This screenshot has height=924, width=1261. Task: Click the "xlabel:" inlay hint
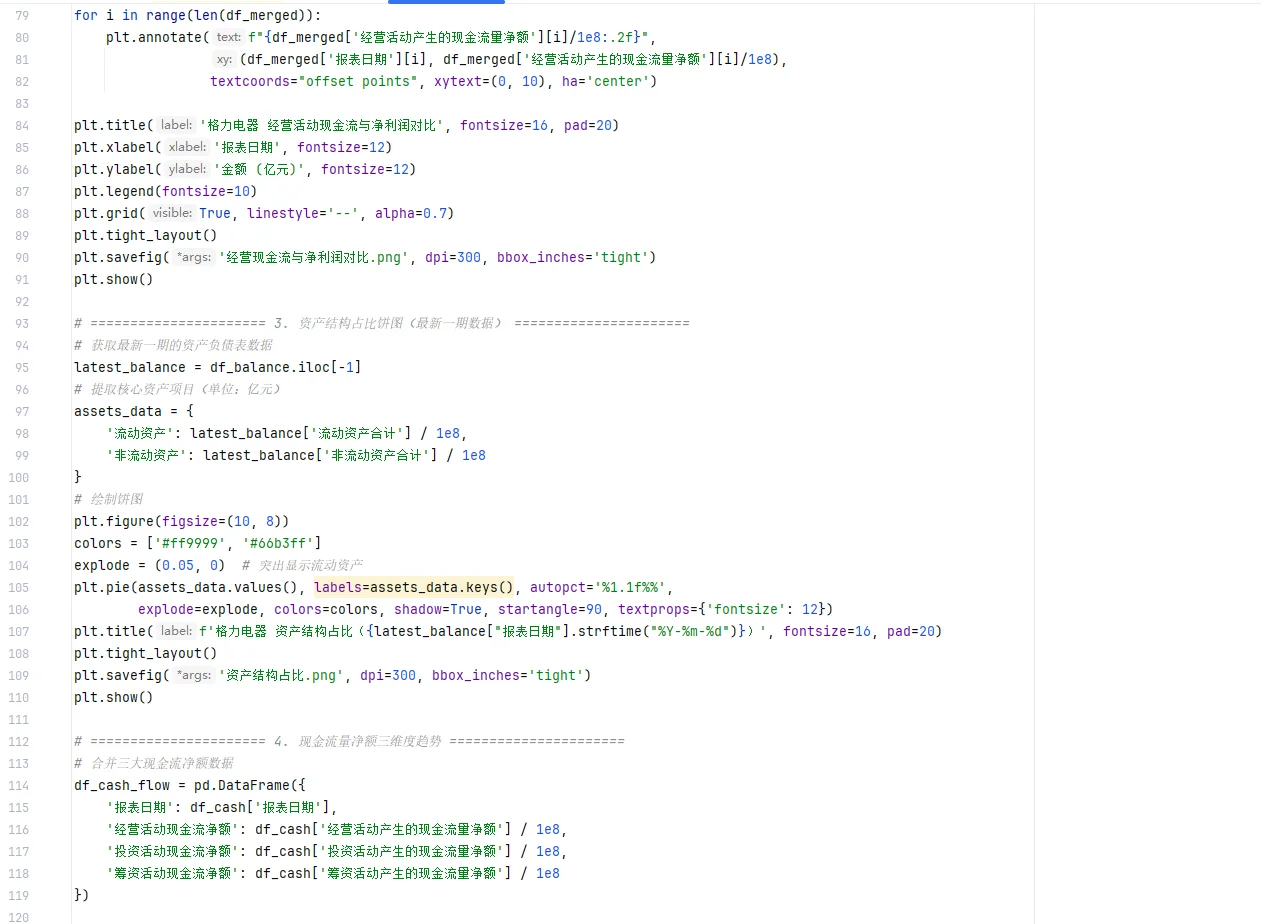(x=187, y=148)
